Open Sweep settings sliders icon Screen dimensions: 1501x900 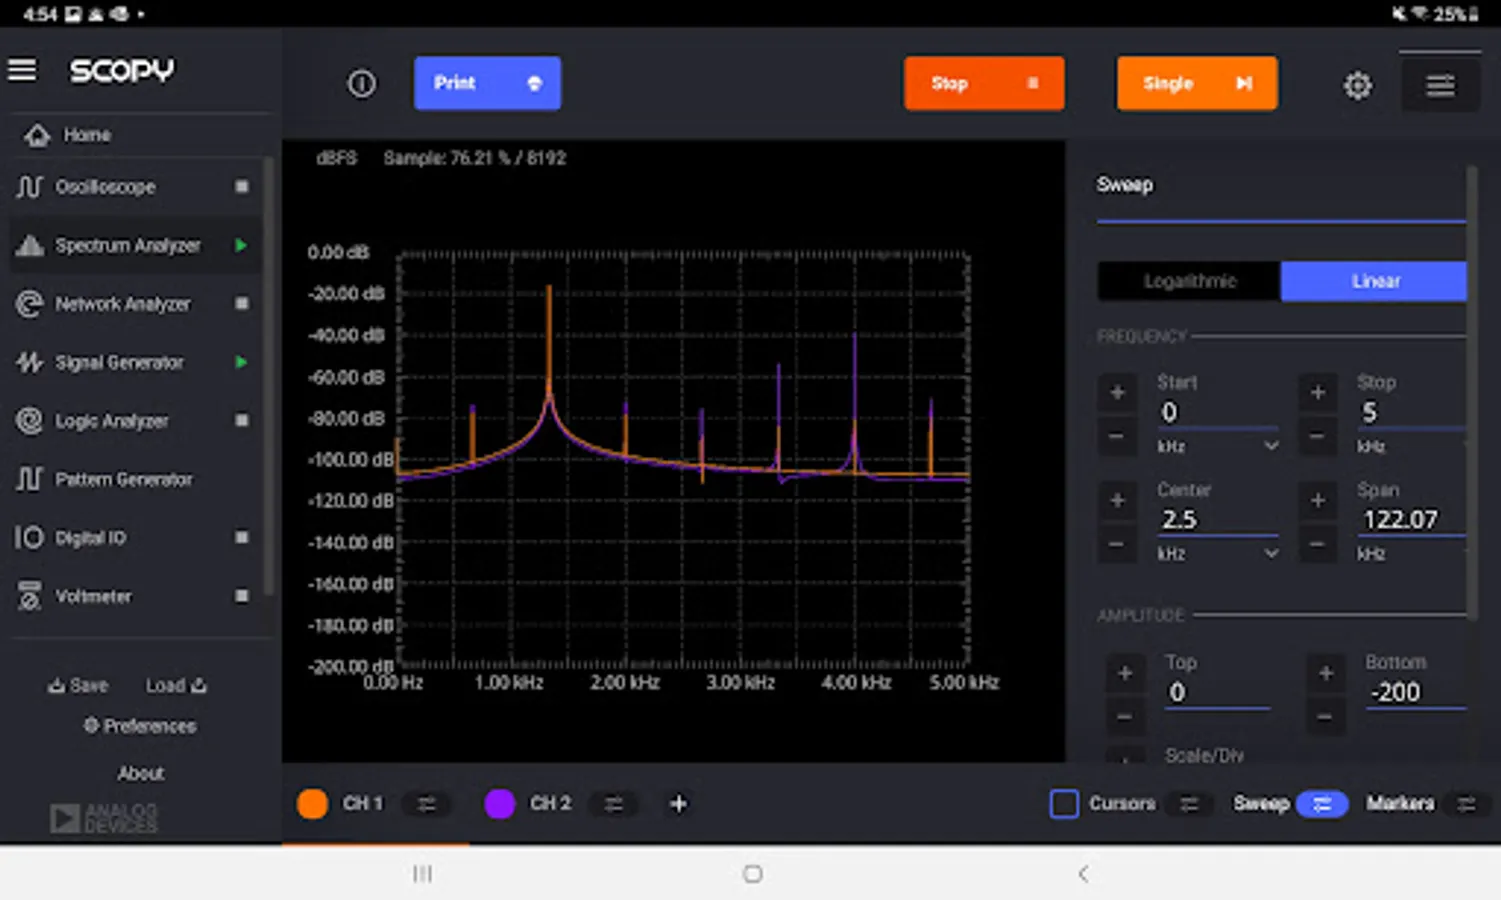(x=1322, y=804)
